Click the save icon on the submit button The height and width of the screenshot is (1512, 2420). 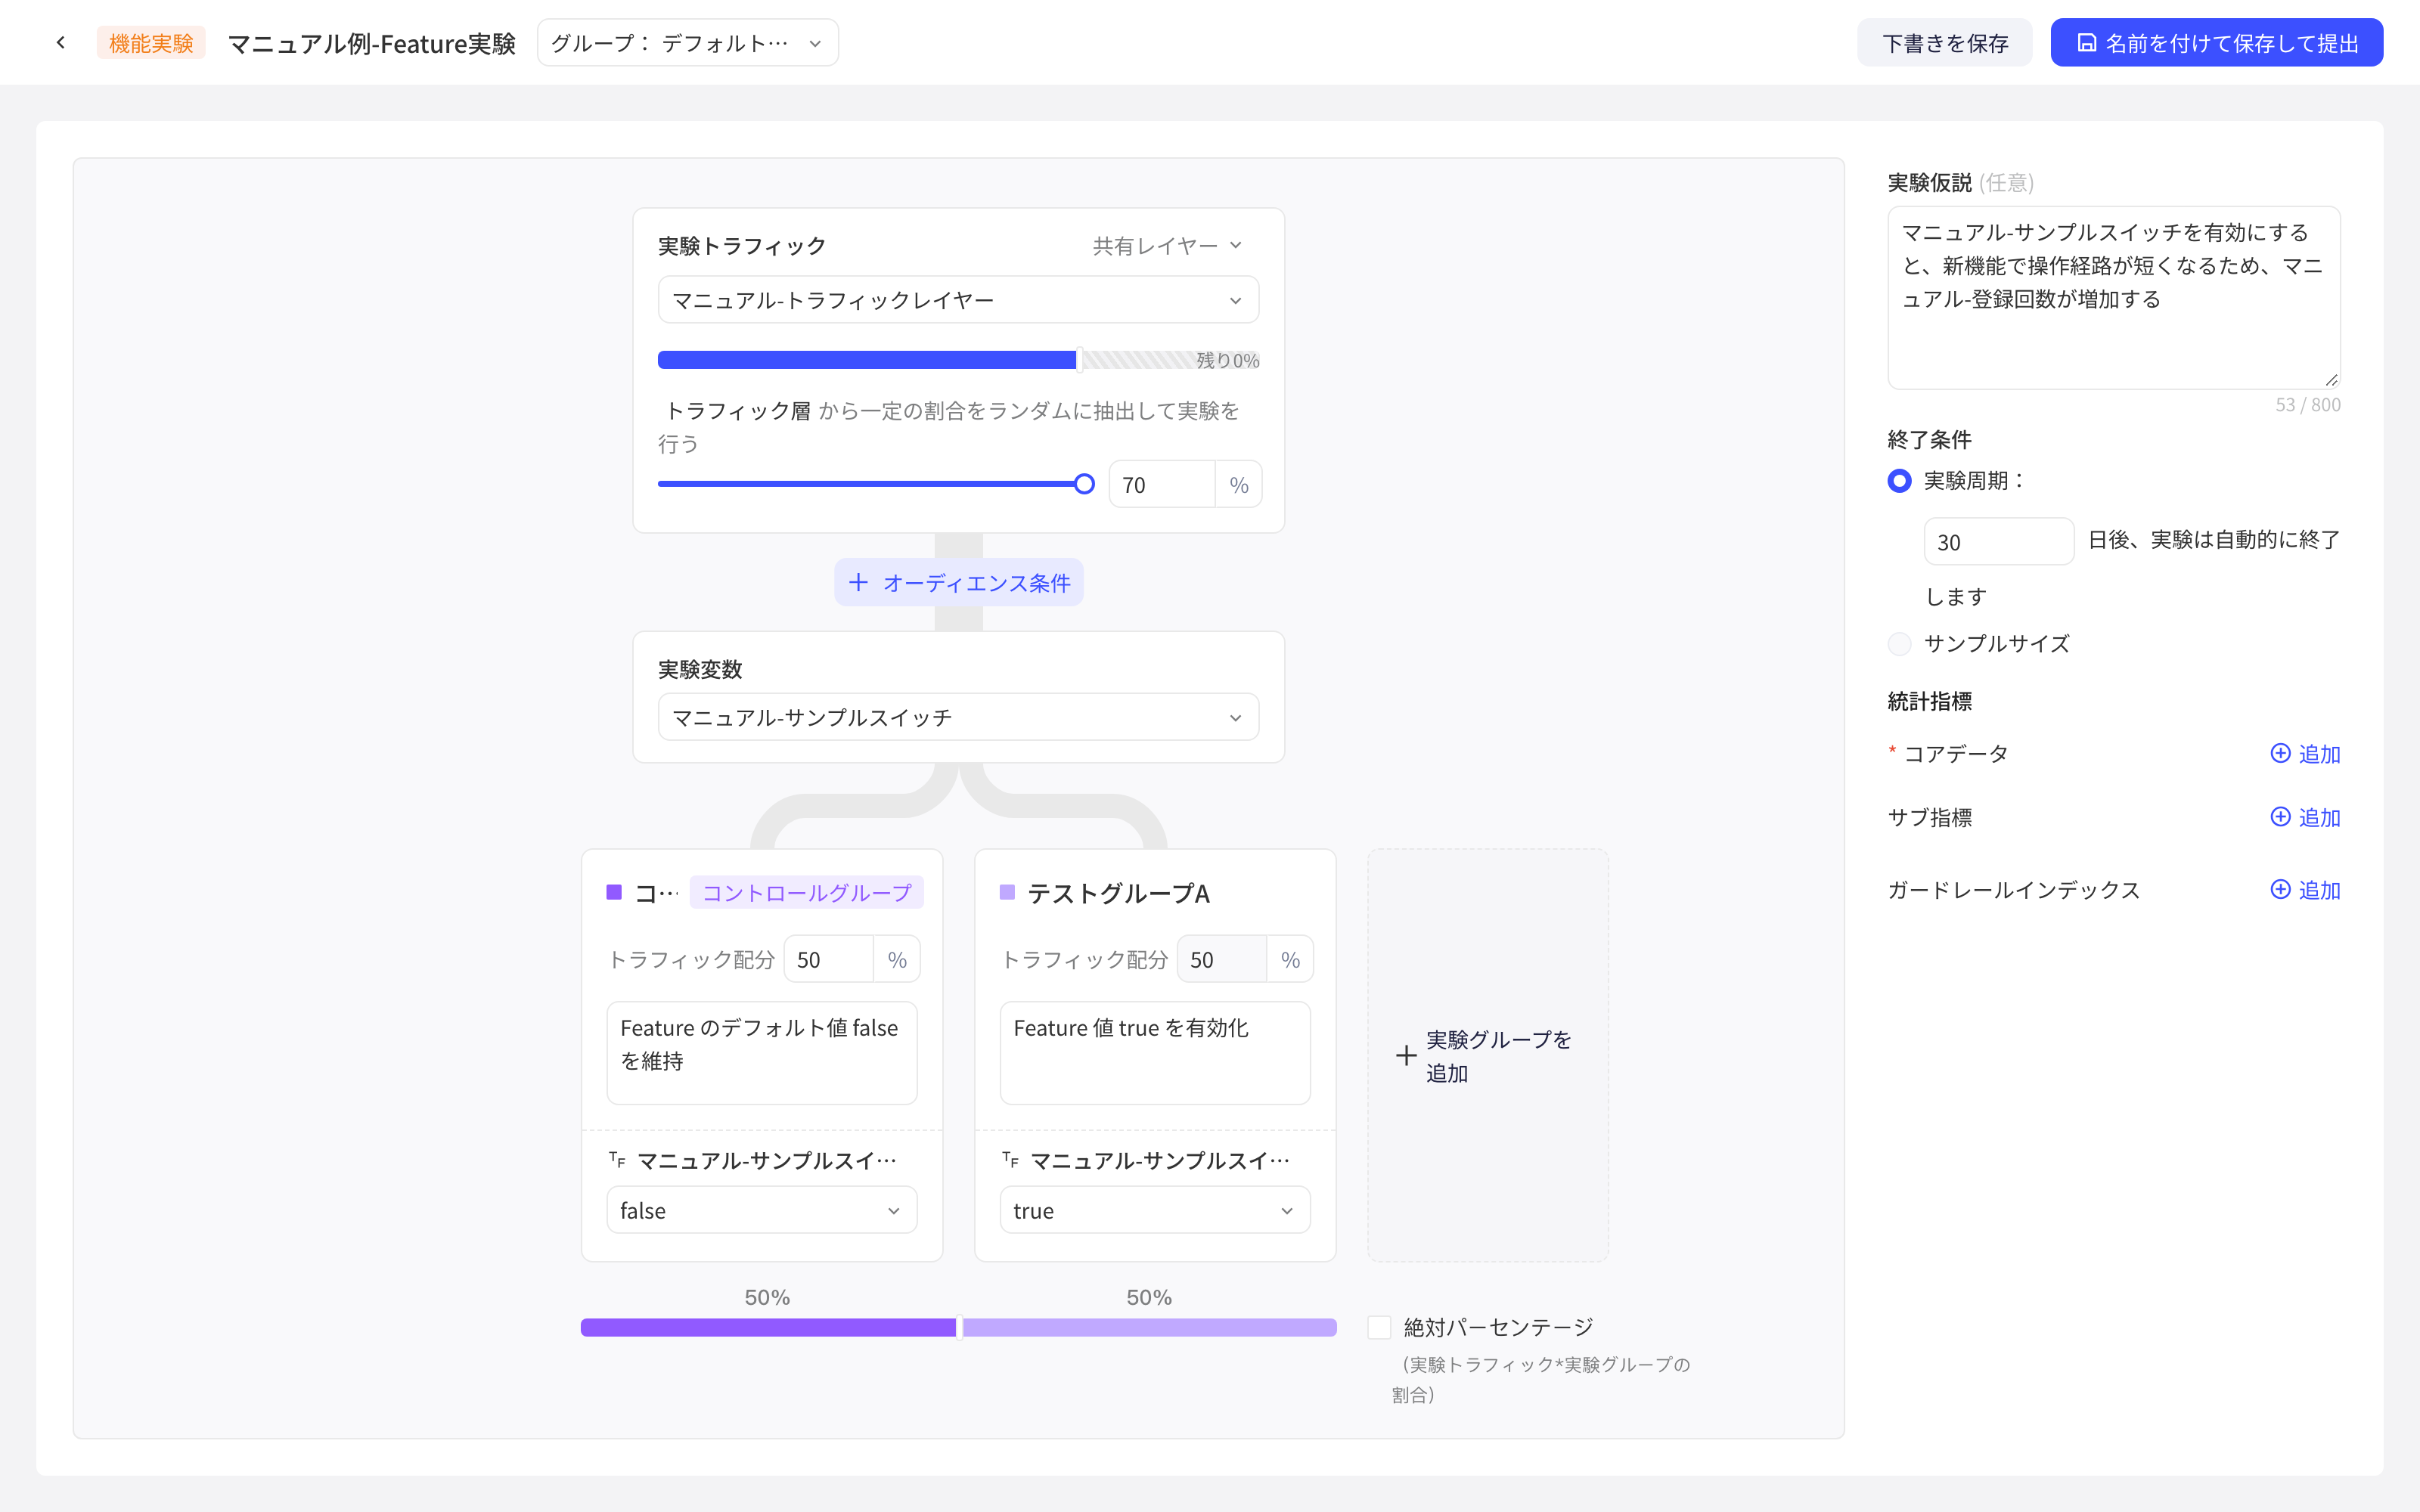2086,43
